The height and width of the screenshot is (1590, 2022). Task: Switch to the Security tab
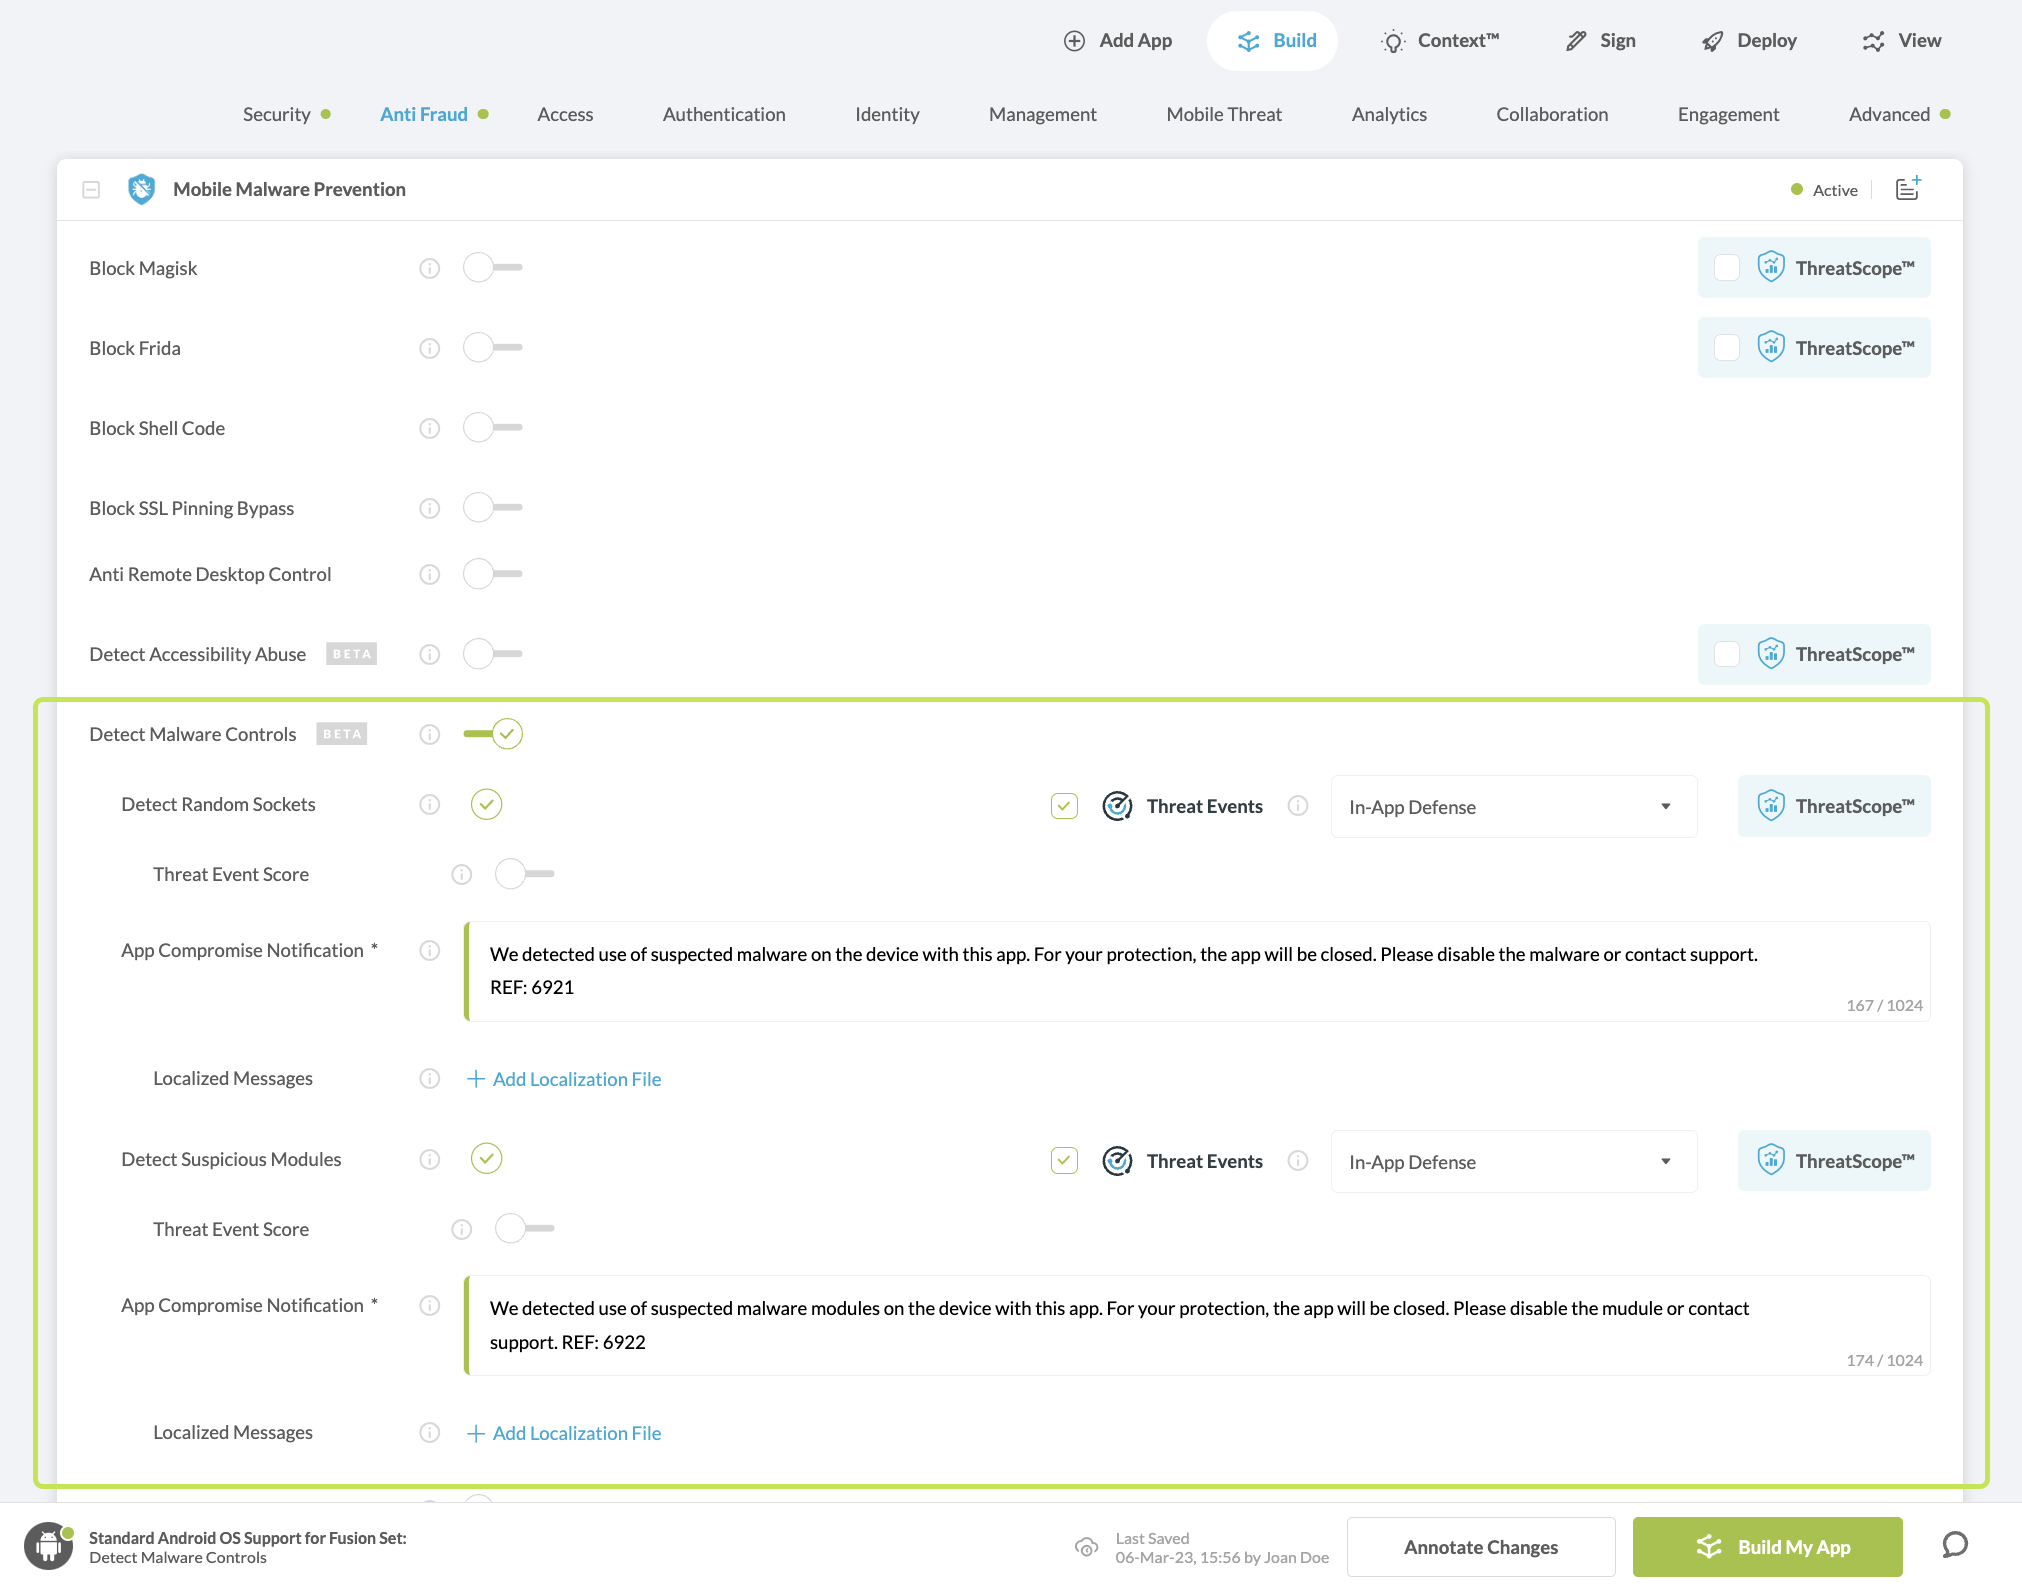[277, 114]
